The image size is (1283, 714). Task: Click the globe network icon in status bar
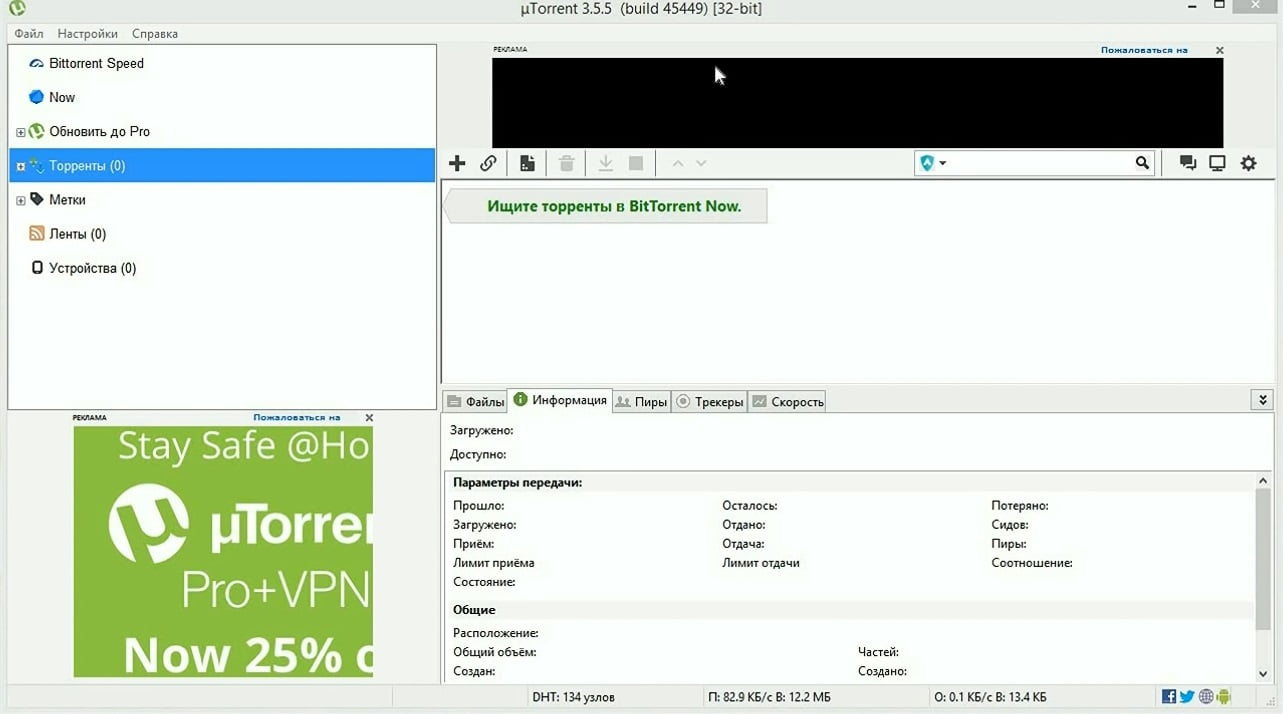click(x=1206, y=697)
